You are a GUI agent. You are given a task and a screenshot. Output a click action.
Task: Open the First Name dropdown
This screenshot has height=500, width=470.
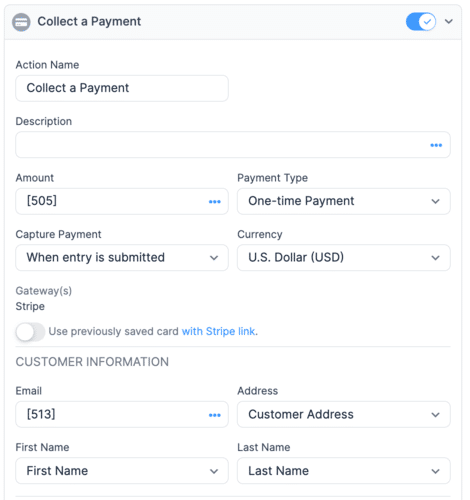pos(122,471)
